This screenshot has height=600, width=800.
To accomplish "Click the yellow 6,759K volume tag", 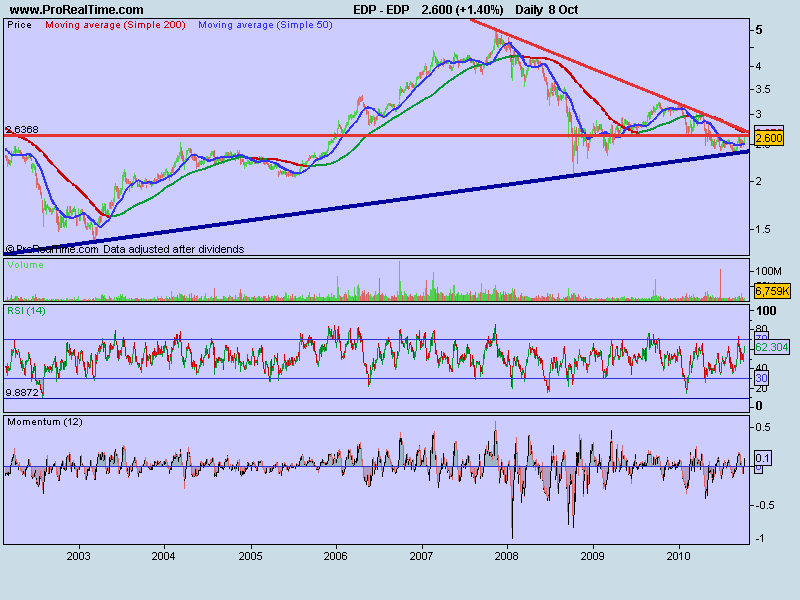I will pos(772,291).
